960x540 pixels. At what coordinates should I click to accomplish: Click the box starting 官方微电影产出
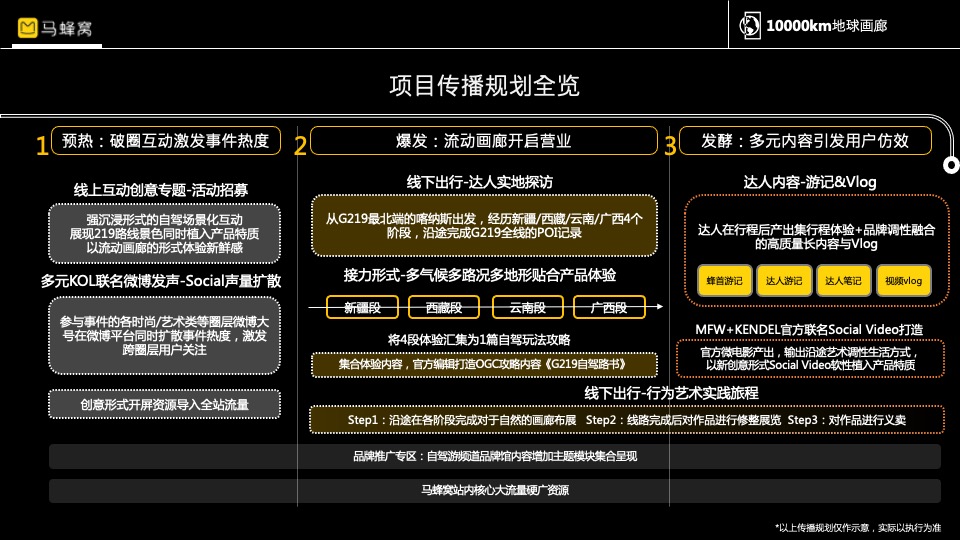pos(810,359)
